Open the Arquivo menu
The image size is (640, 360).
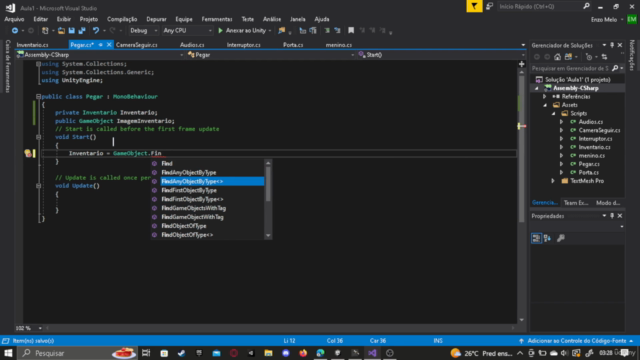[14, 19]
